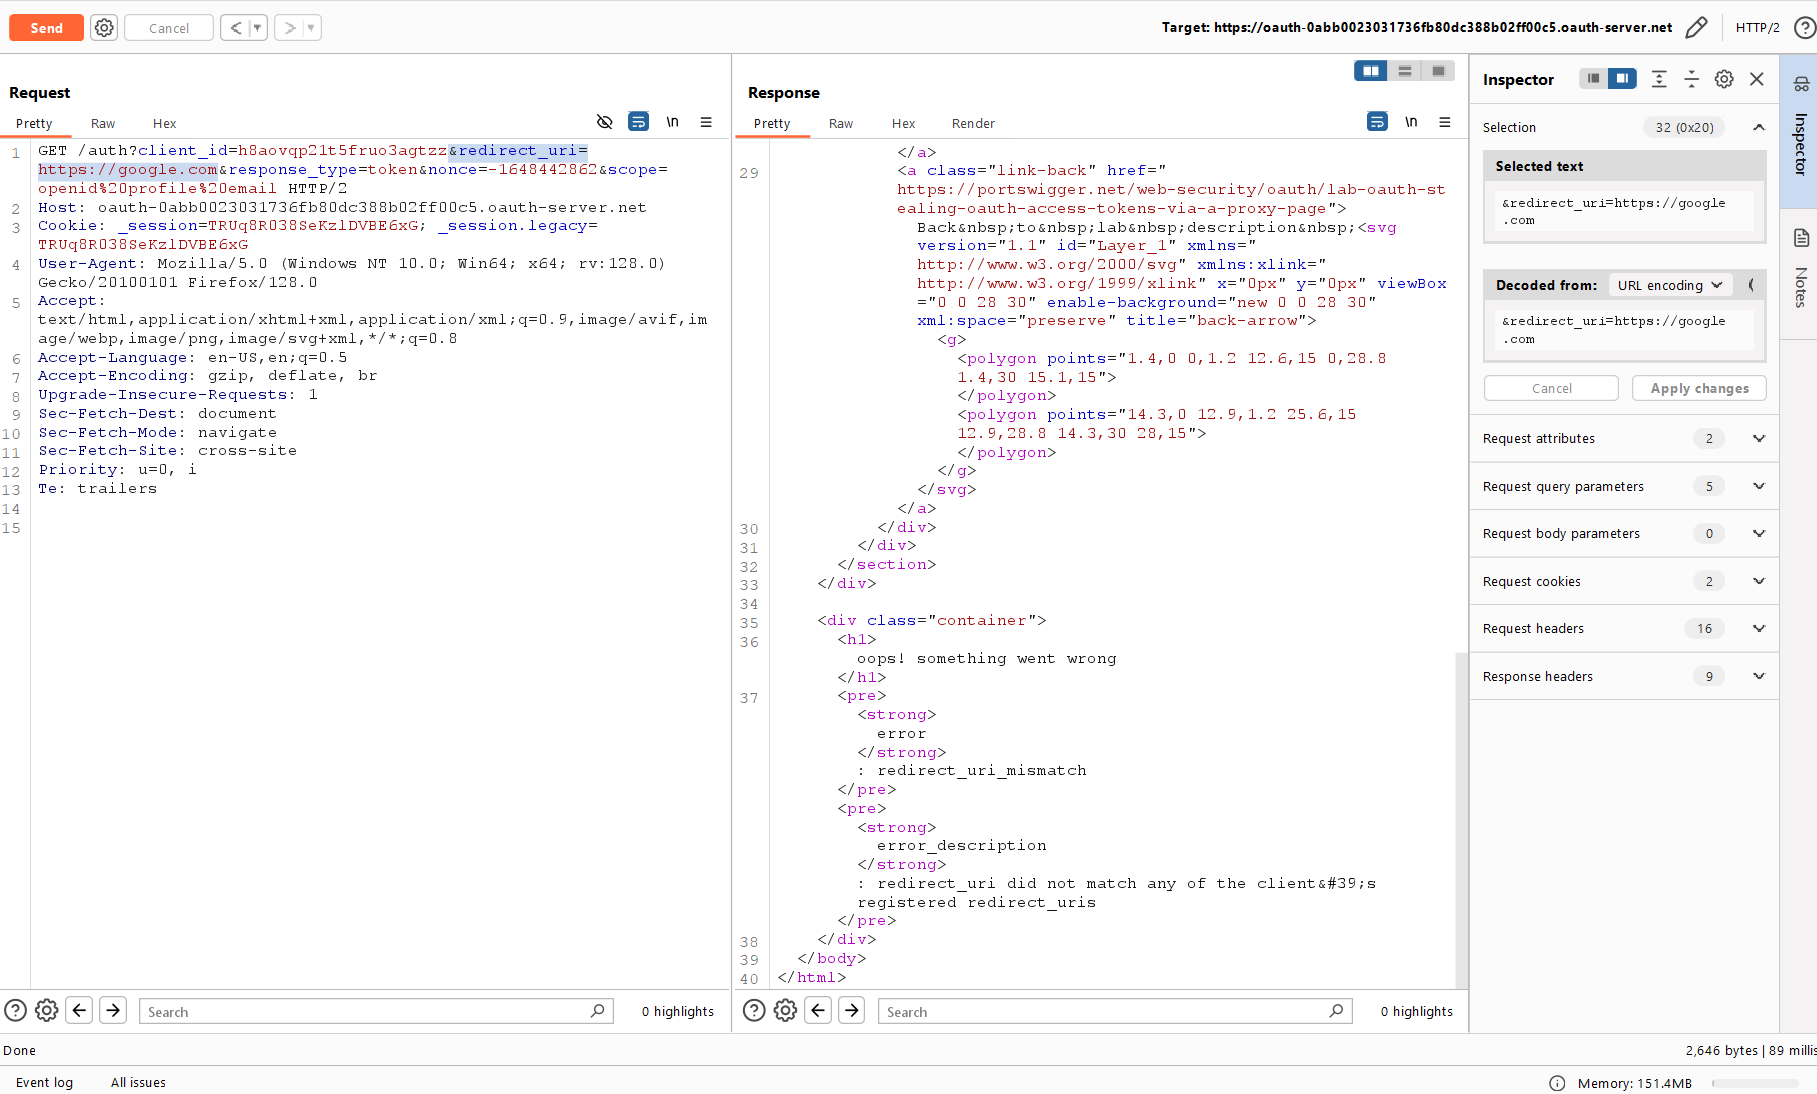
Task: Go to next Request search match
Action: coord(113,1010)
